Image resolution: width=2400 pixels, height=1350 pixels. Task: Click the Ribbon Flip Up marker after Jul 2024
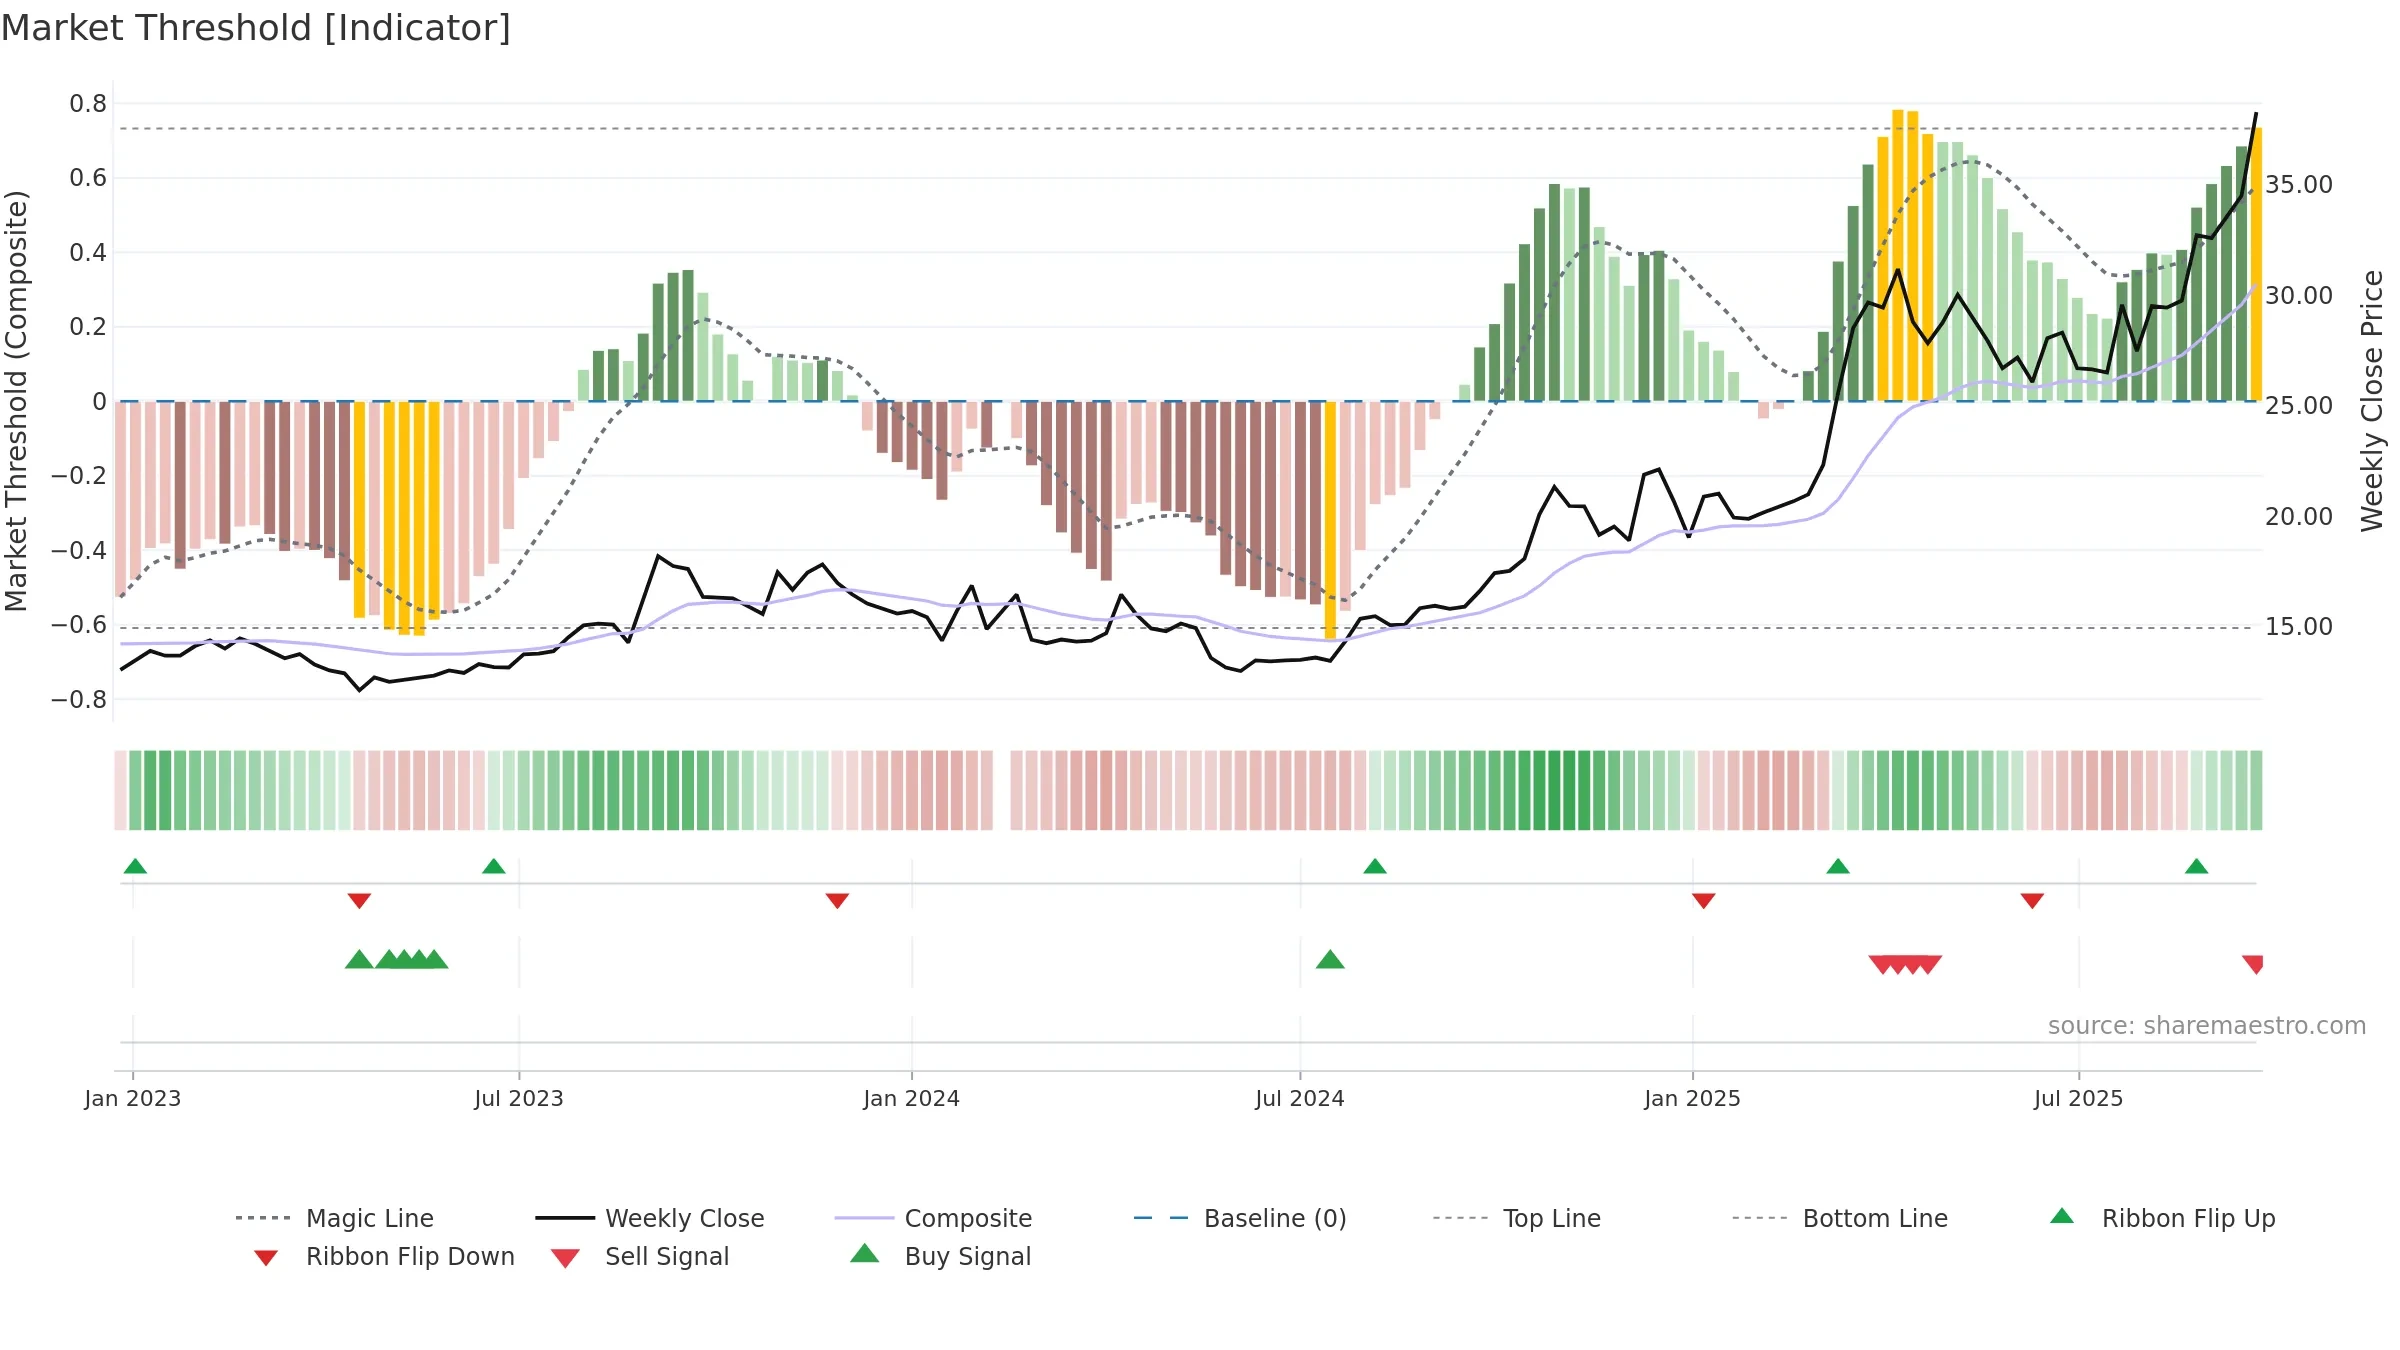pos(1375,866)
